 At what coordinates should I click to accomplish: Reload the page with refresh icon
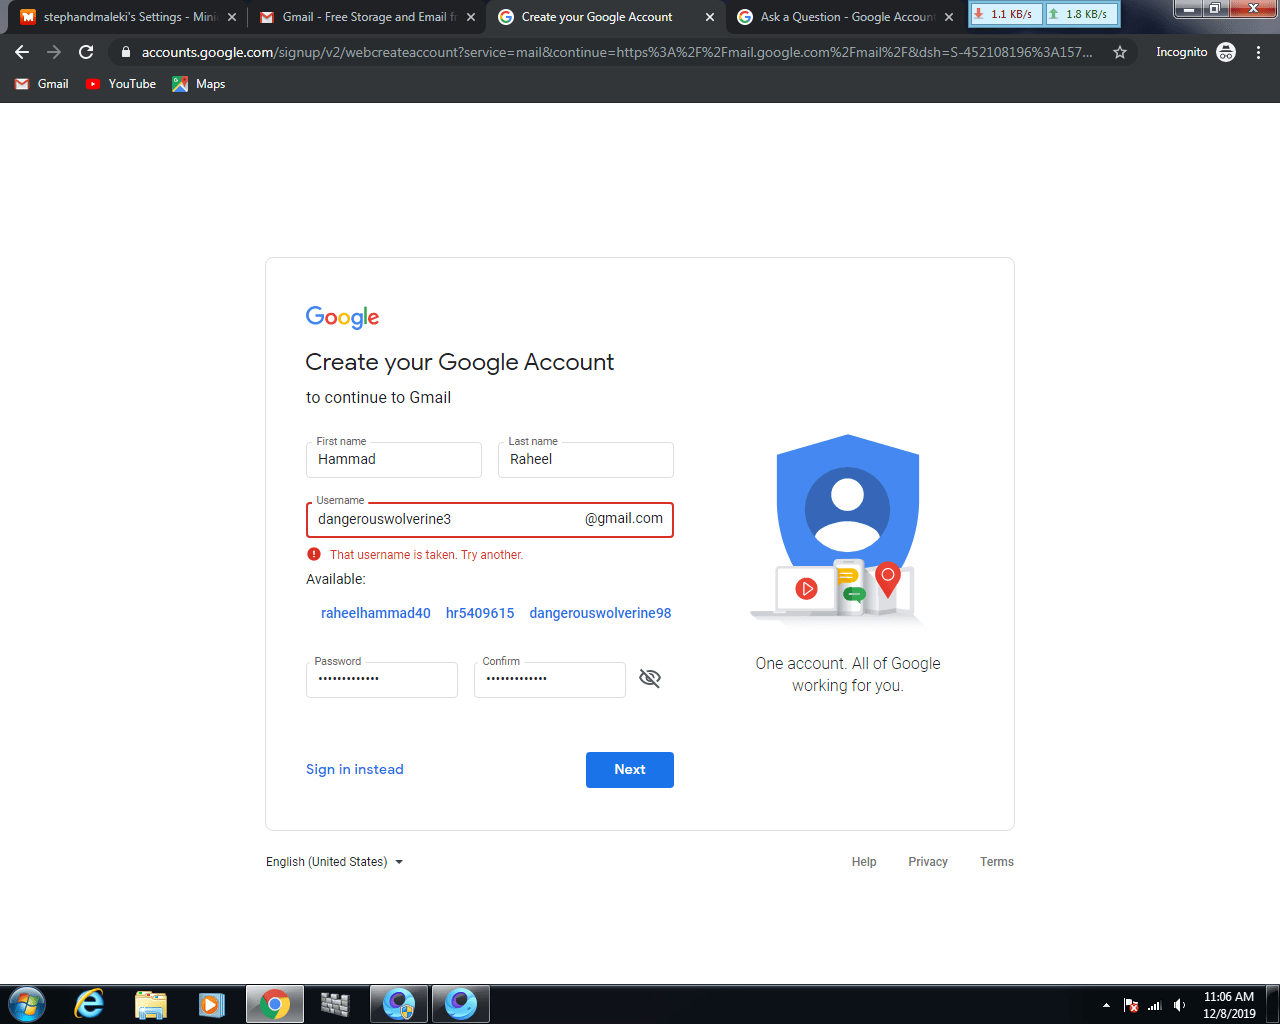86,52
